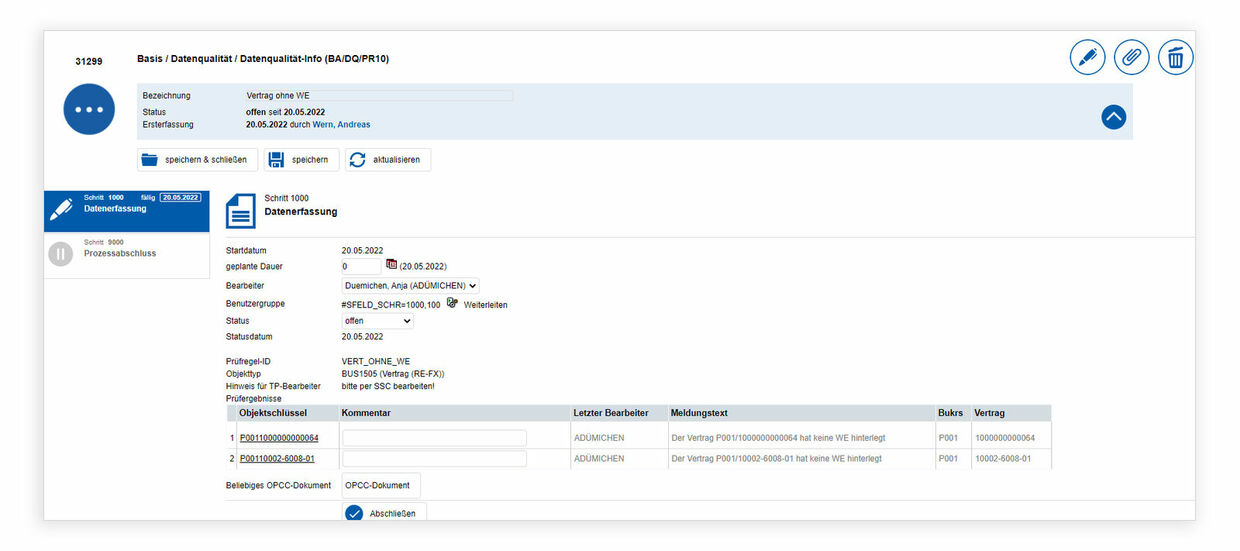Viewport: 1240px width, 551px height.
Task: Switch to the Prozessabschluss step
Action: (x=126, y=254)
